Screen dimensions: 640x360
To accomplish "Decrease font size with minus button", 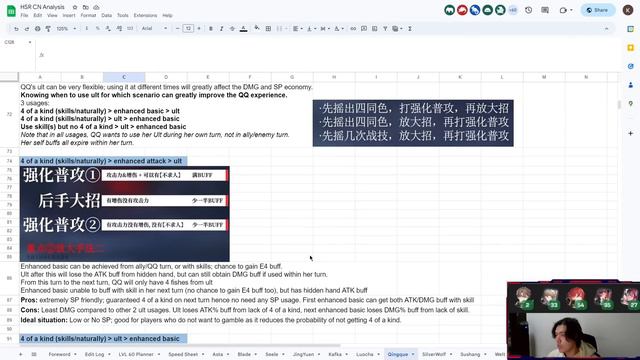I will (x=178, y=29).
